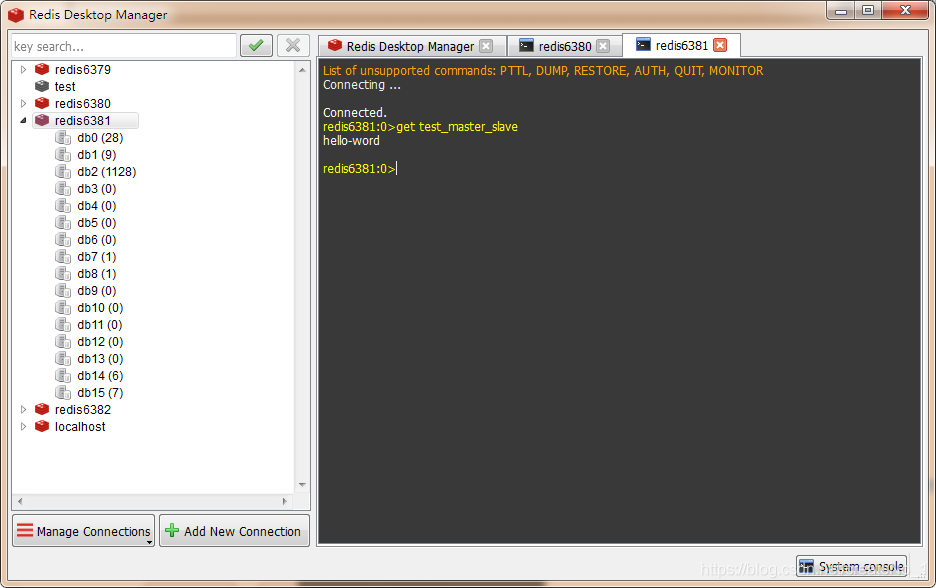This screenshot has height=588, width=936.
Task: Click 'get test_master_slave' command text
Action: 457,127
